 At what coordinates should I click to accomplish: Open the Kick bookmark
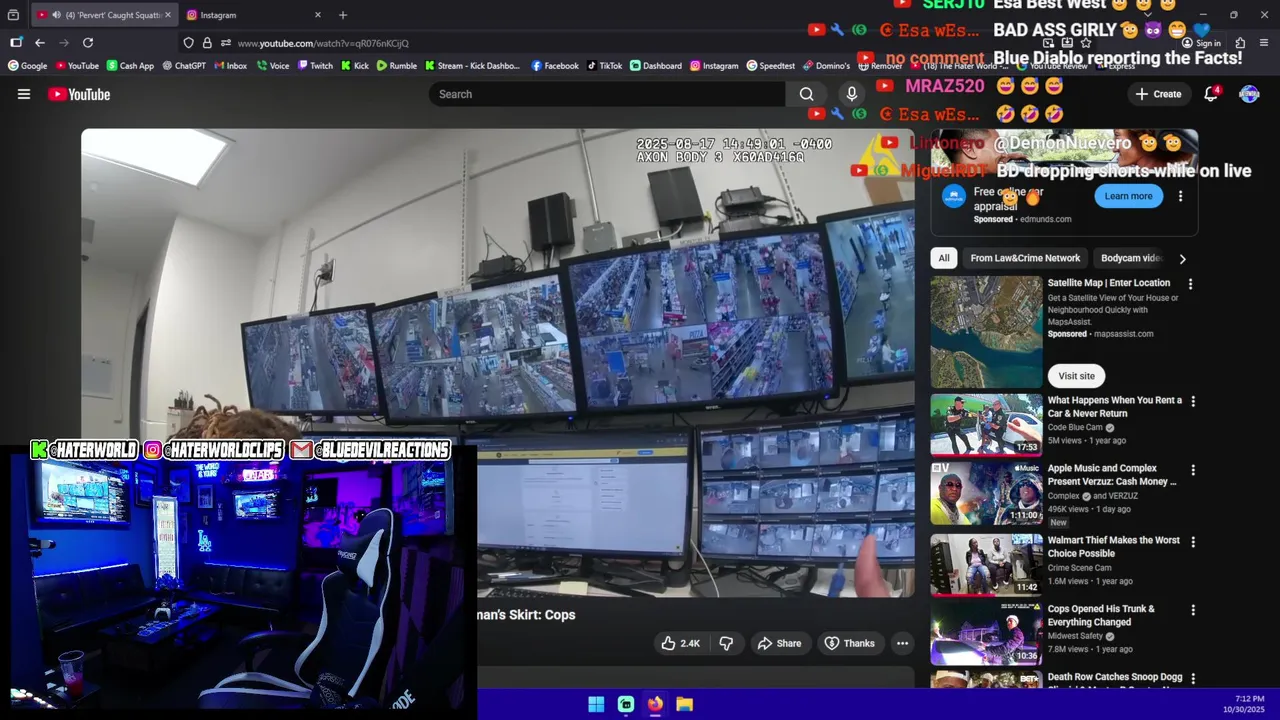[355, 66]
